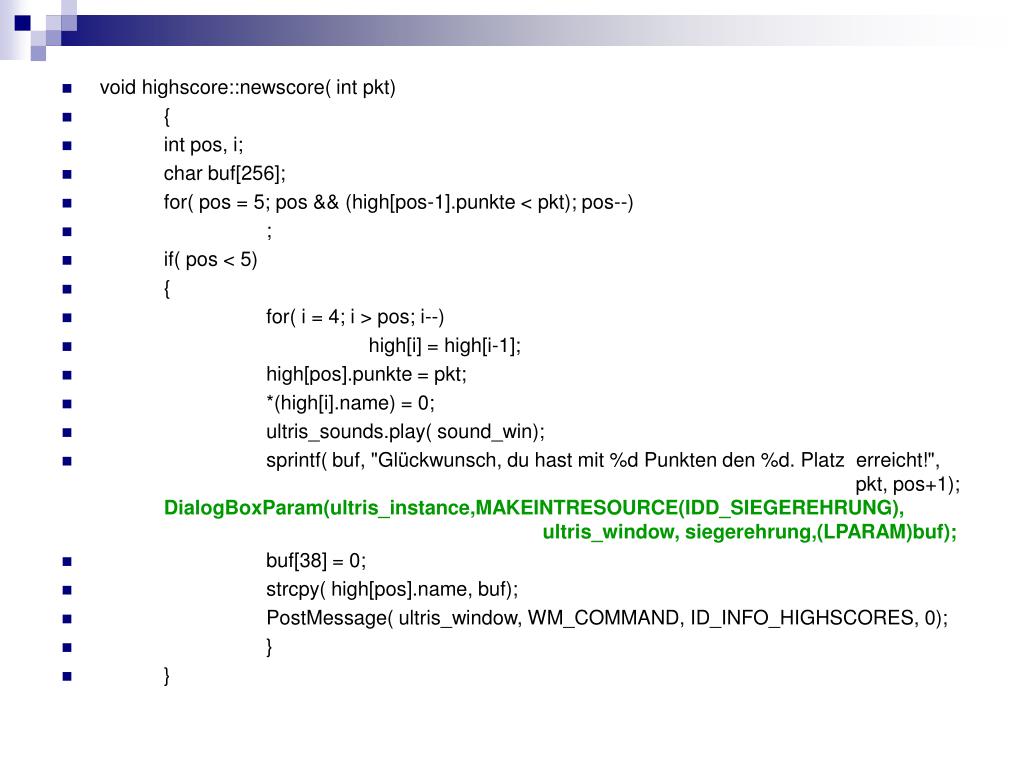The width and height of the screenshot is (1024, 768).
Task: Select the line "*(high[i].name) = 0;"
Action: (350, 404)
